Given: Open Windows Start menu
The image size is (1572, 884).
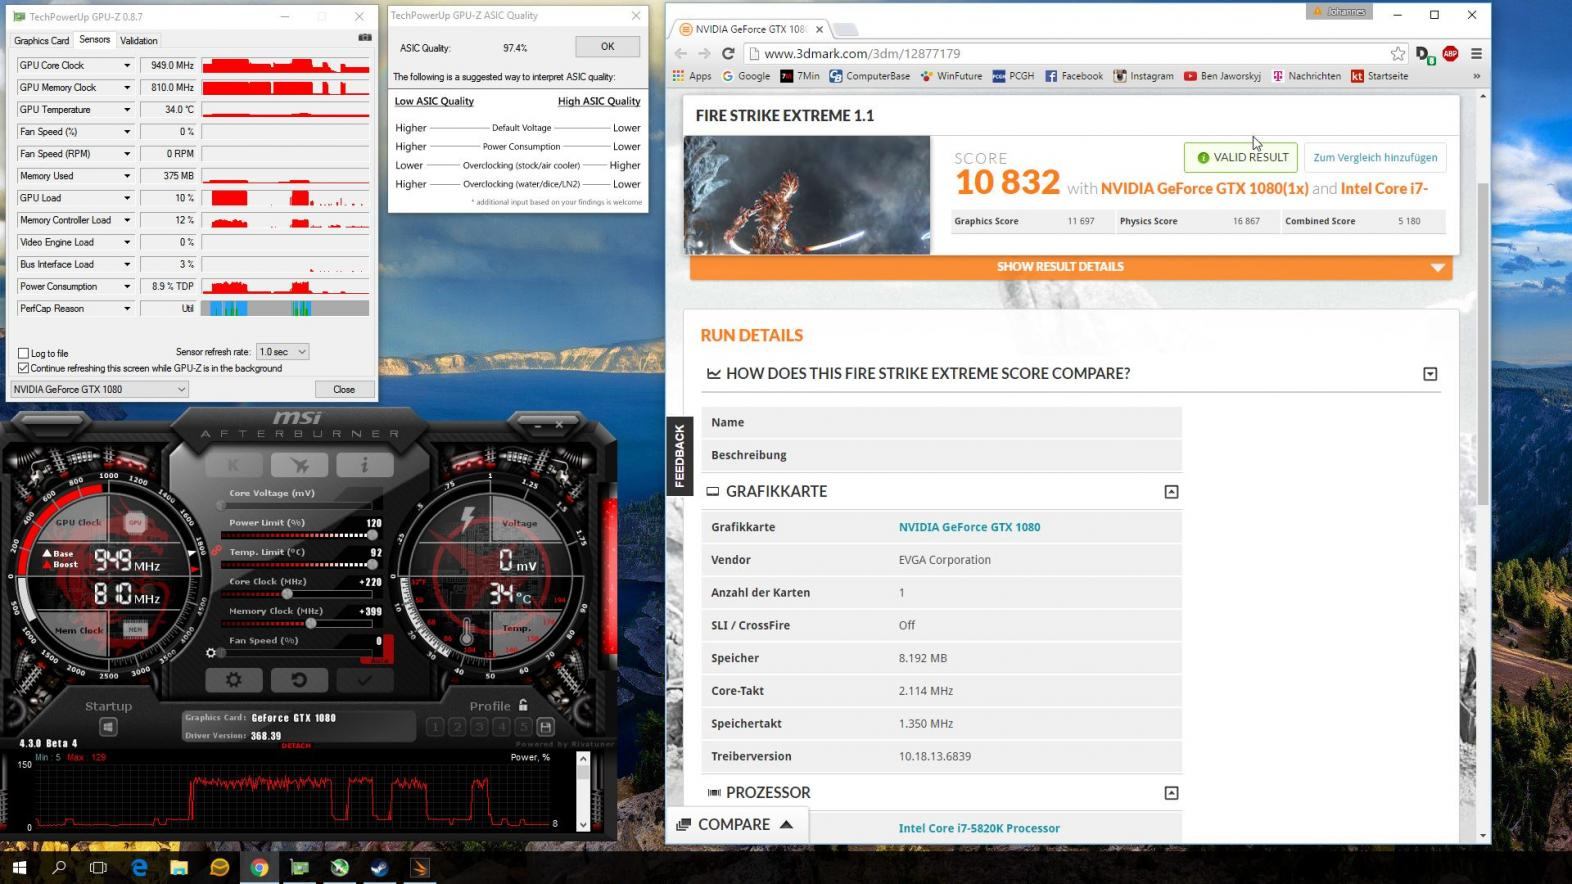Looking at the screenshot, I should (x=19, y=867).
